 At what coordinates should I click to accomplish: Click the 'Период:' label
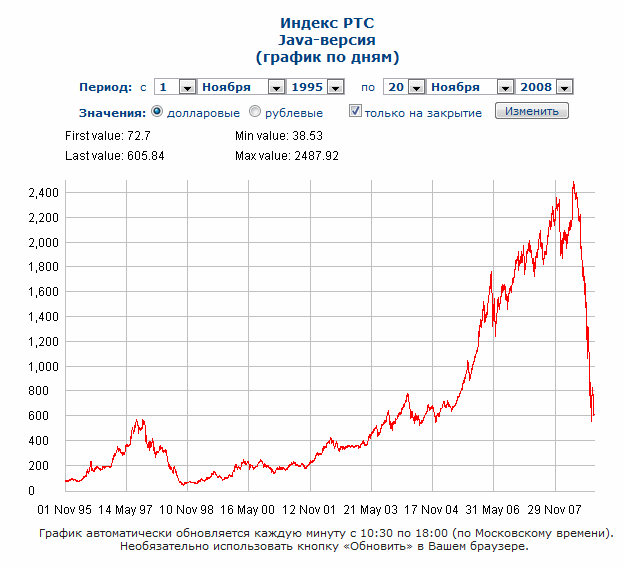tap(105, 87)
